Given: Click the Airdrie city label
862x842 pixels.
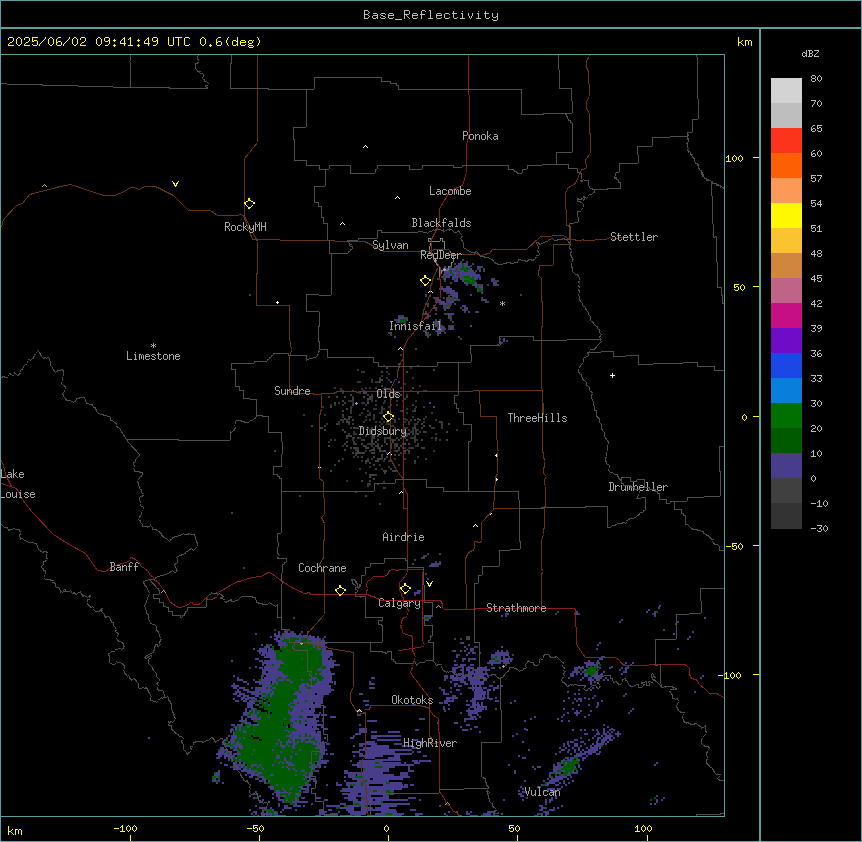Looking at the screenshot, I should [404, 537].
